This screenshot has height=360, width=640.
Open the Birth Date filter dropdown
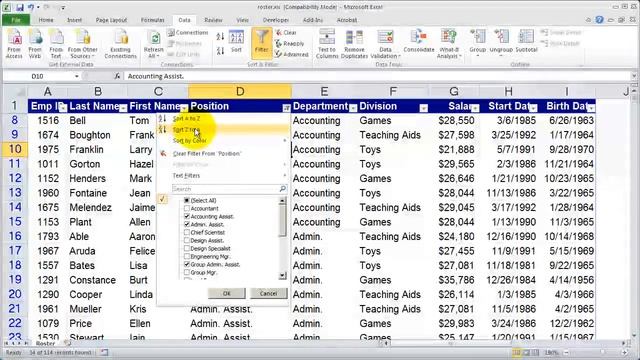tap(591, 108)
